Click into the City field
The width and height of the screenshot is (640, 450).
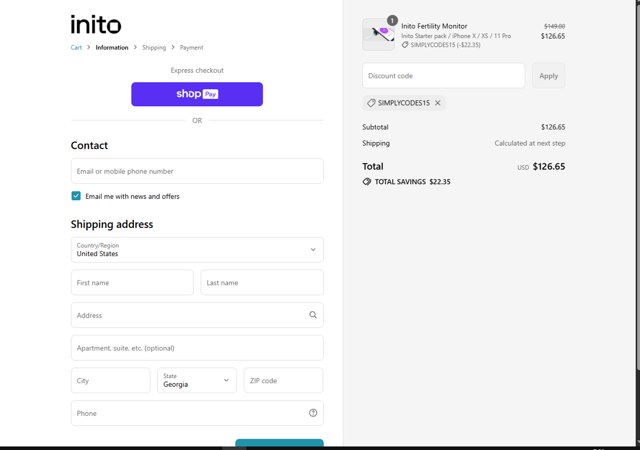click(x=111, y=381)
